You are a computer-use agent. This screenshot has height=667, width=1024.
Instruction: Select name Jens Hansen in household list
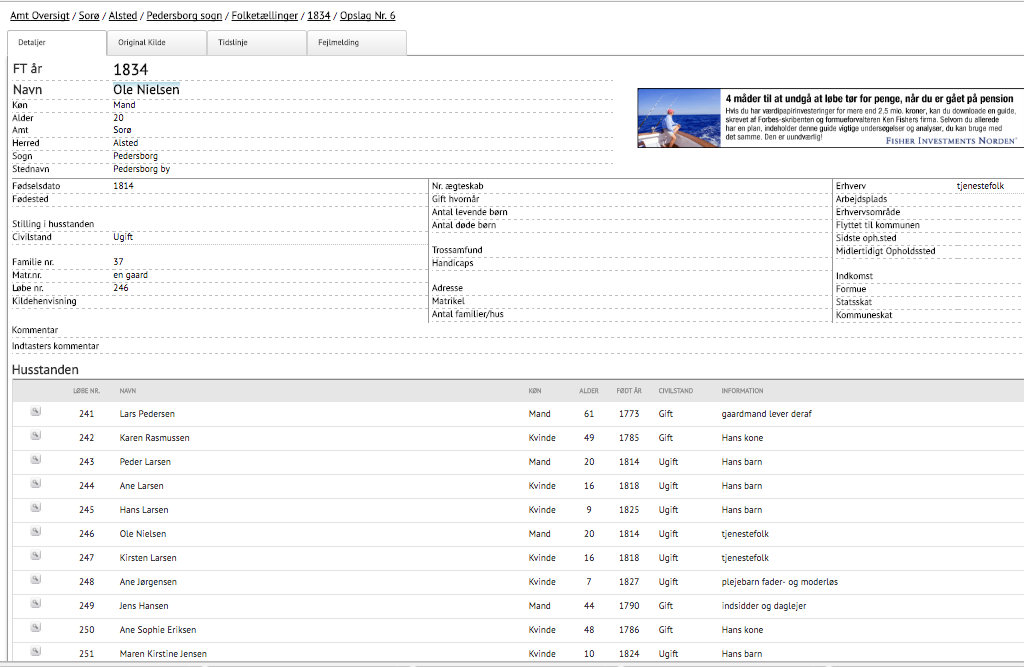pos(144,606)
